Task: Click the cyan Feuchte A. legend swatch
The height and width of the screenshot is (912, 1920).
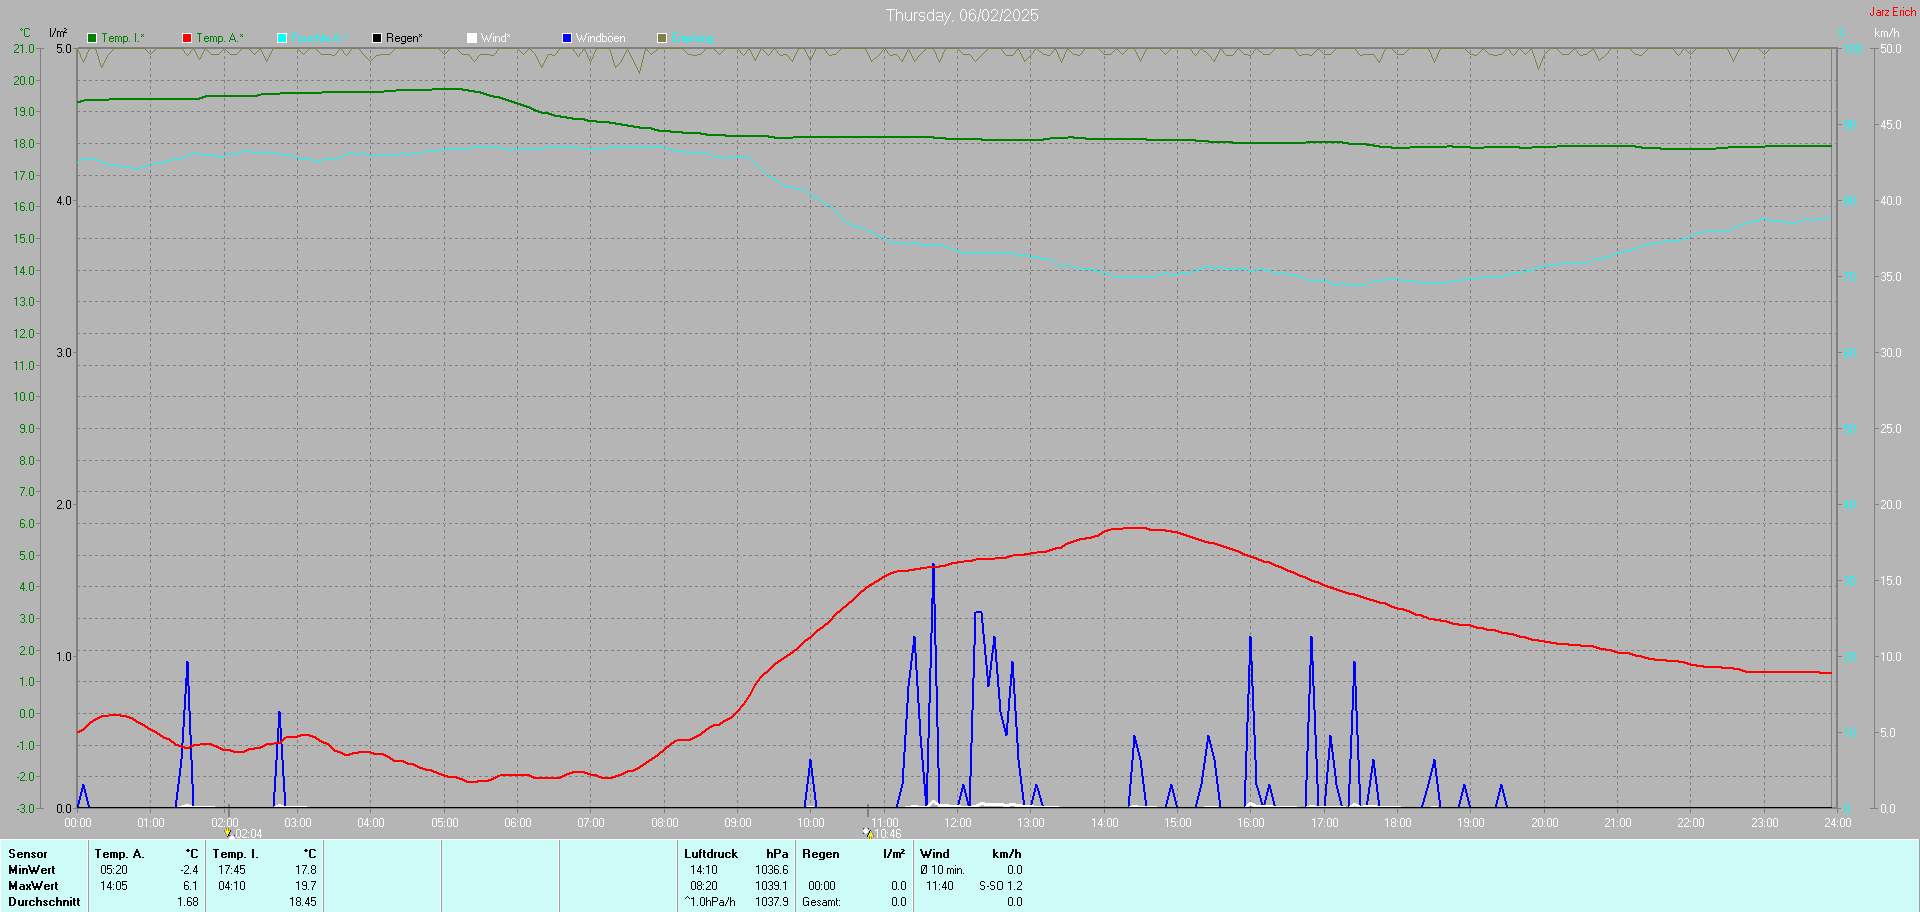Action: [282, 38]
